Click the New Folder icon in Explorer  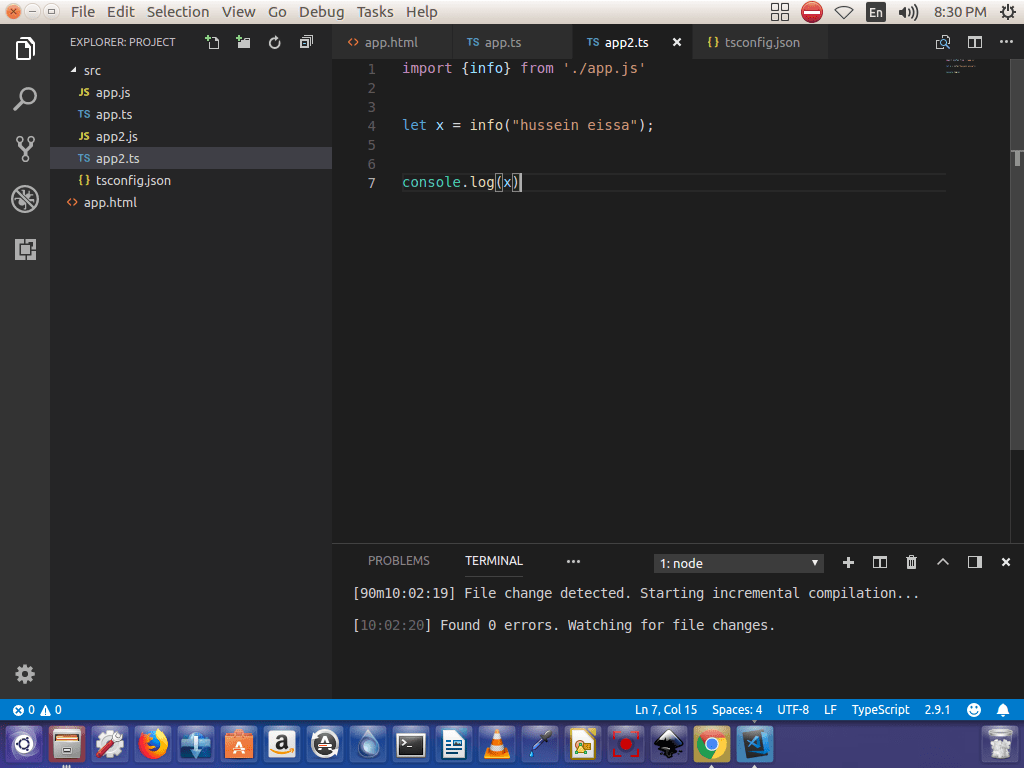[x=243, y=42]
